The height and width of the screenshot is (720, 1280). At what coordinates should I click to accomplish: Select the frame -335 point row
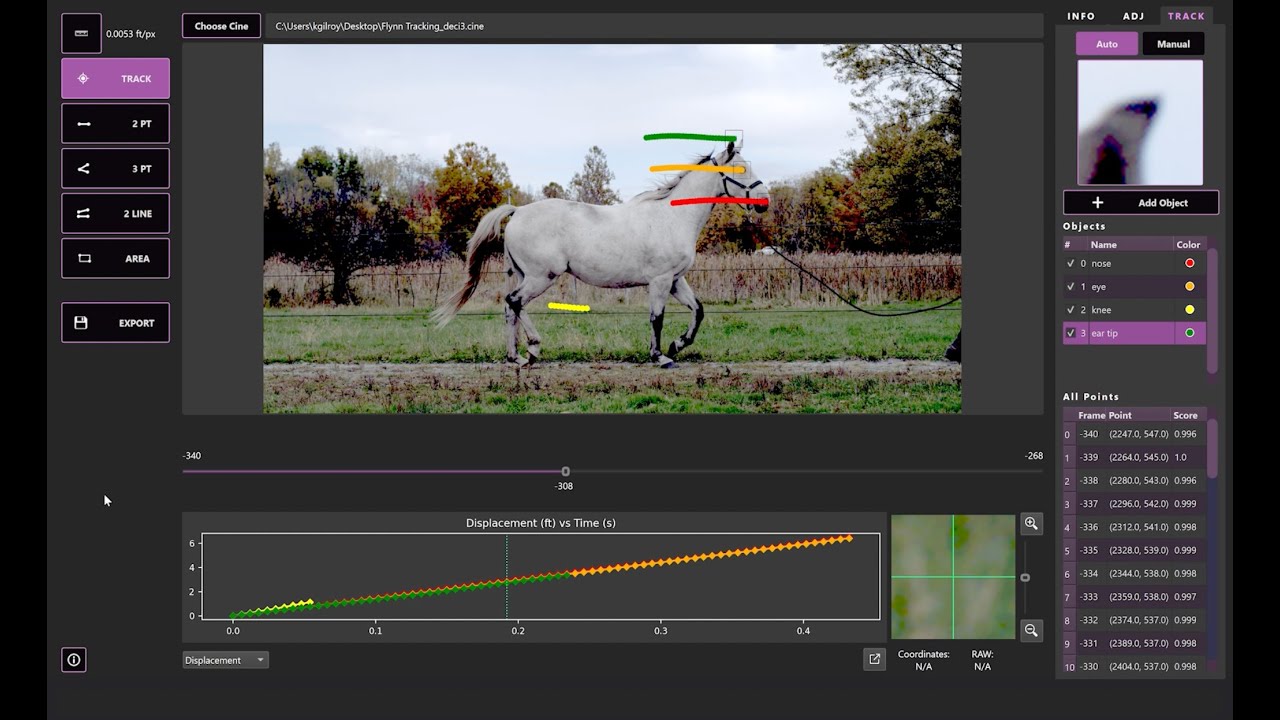pyautogui.click(x=1134, y=550)
